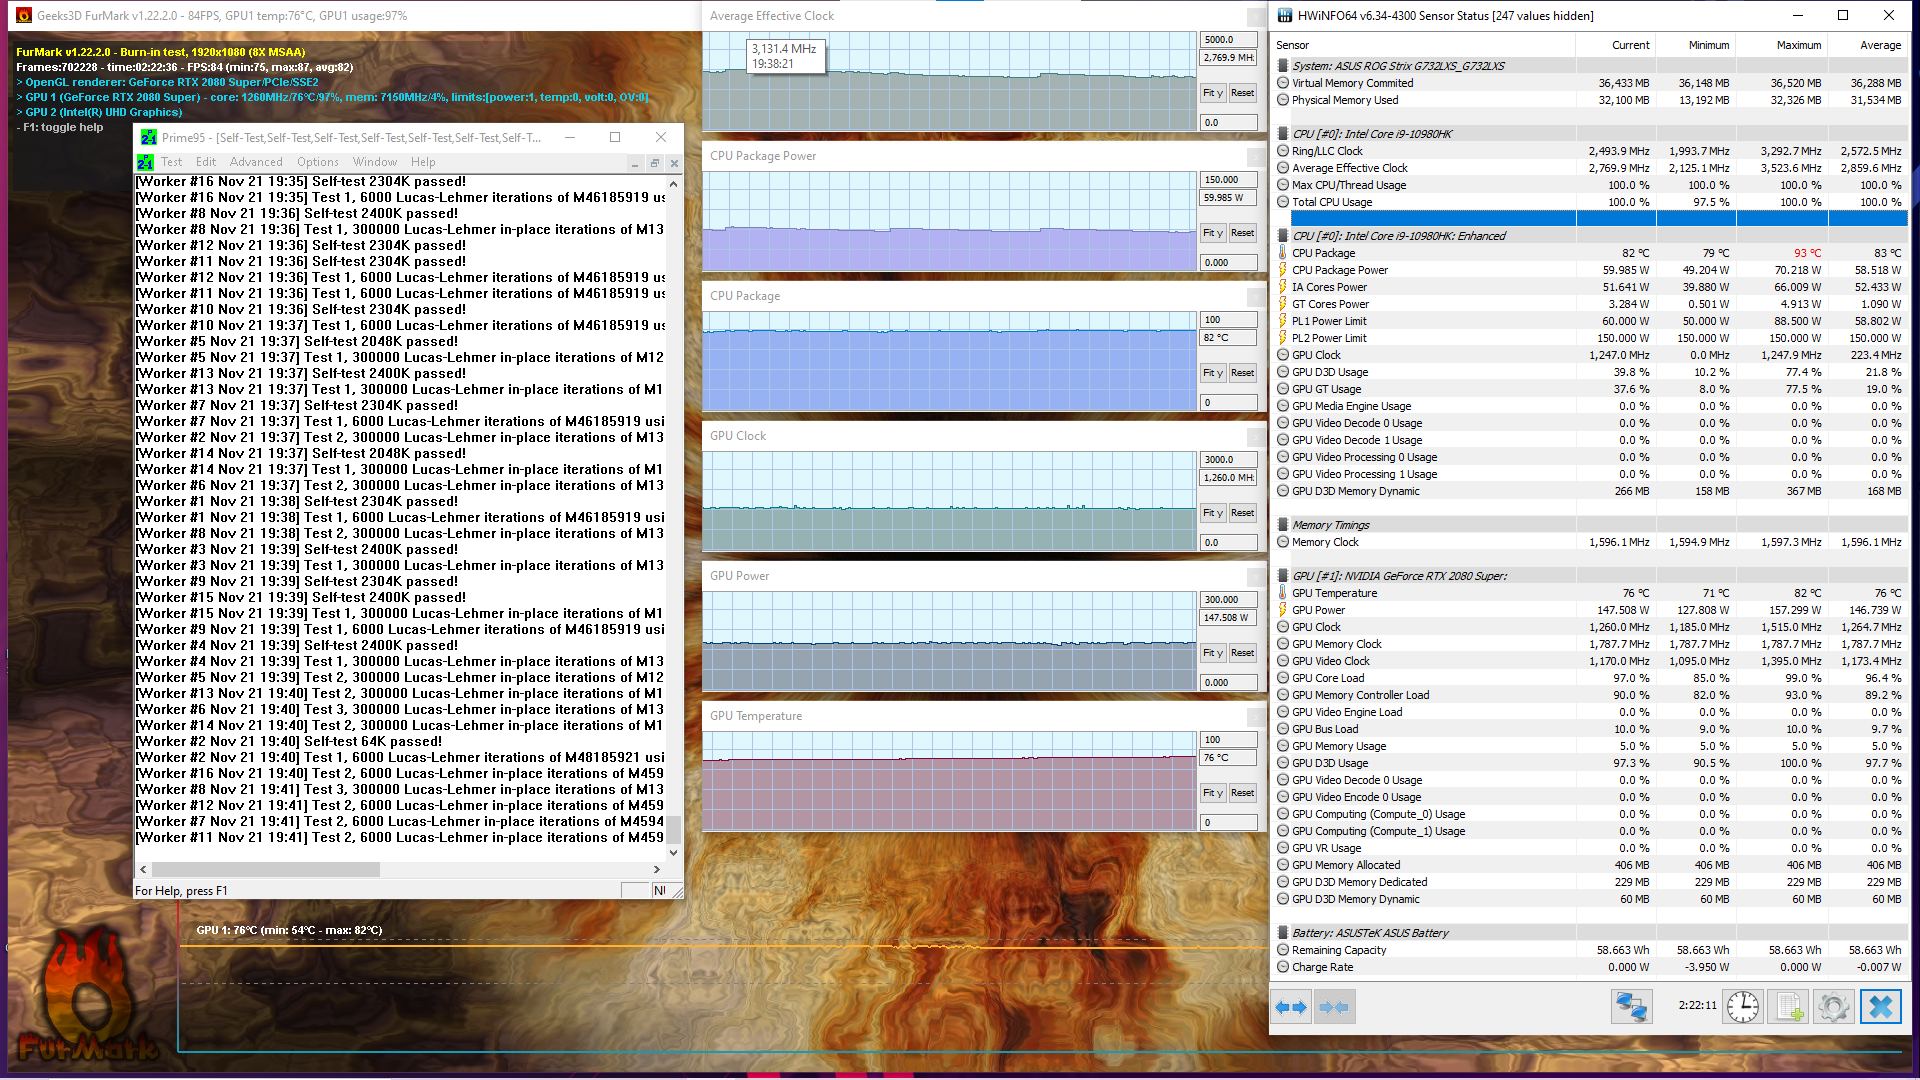Click Reset on Average Effective Clock graph
1920x1080 pixels.
[1242, 93]
